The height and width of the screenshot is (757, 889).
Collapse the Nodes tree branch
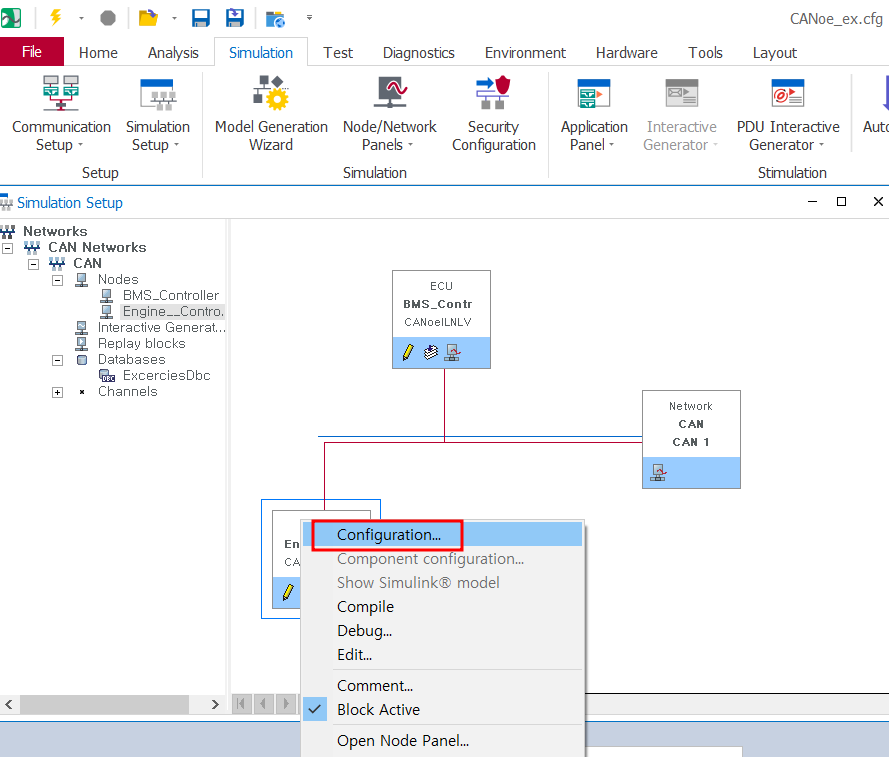tap(57, 281)
